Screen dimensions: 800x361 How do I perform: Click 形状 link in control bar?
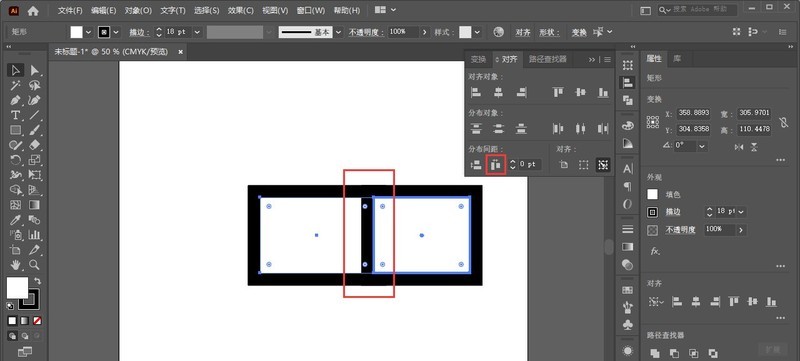tap(548, 32)
